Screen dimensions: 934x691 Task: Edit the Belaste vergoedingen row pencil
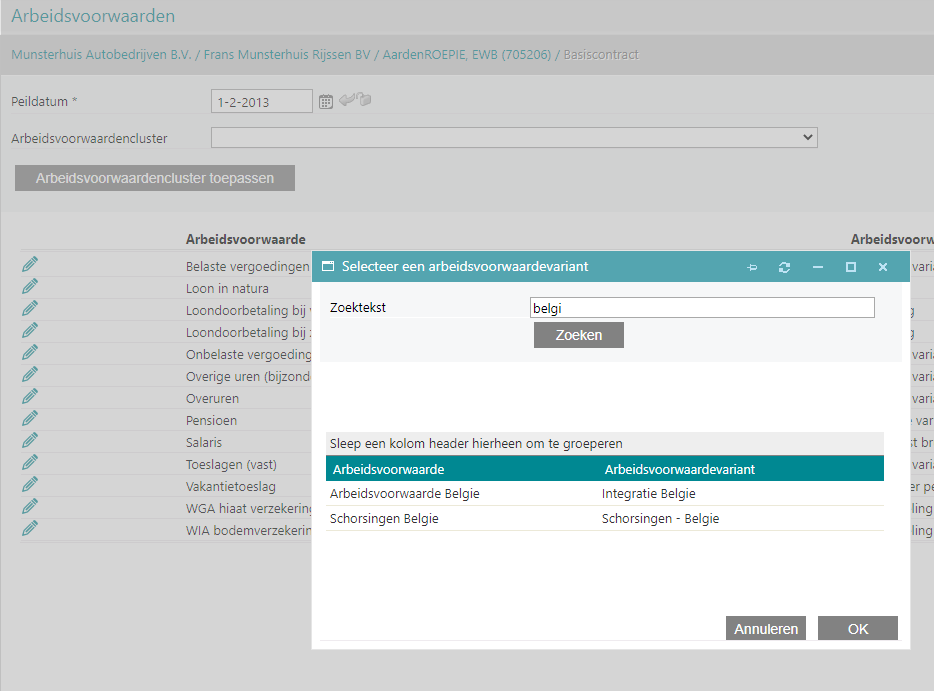tap(30, 264)
